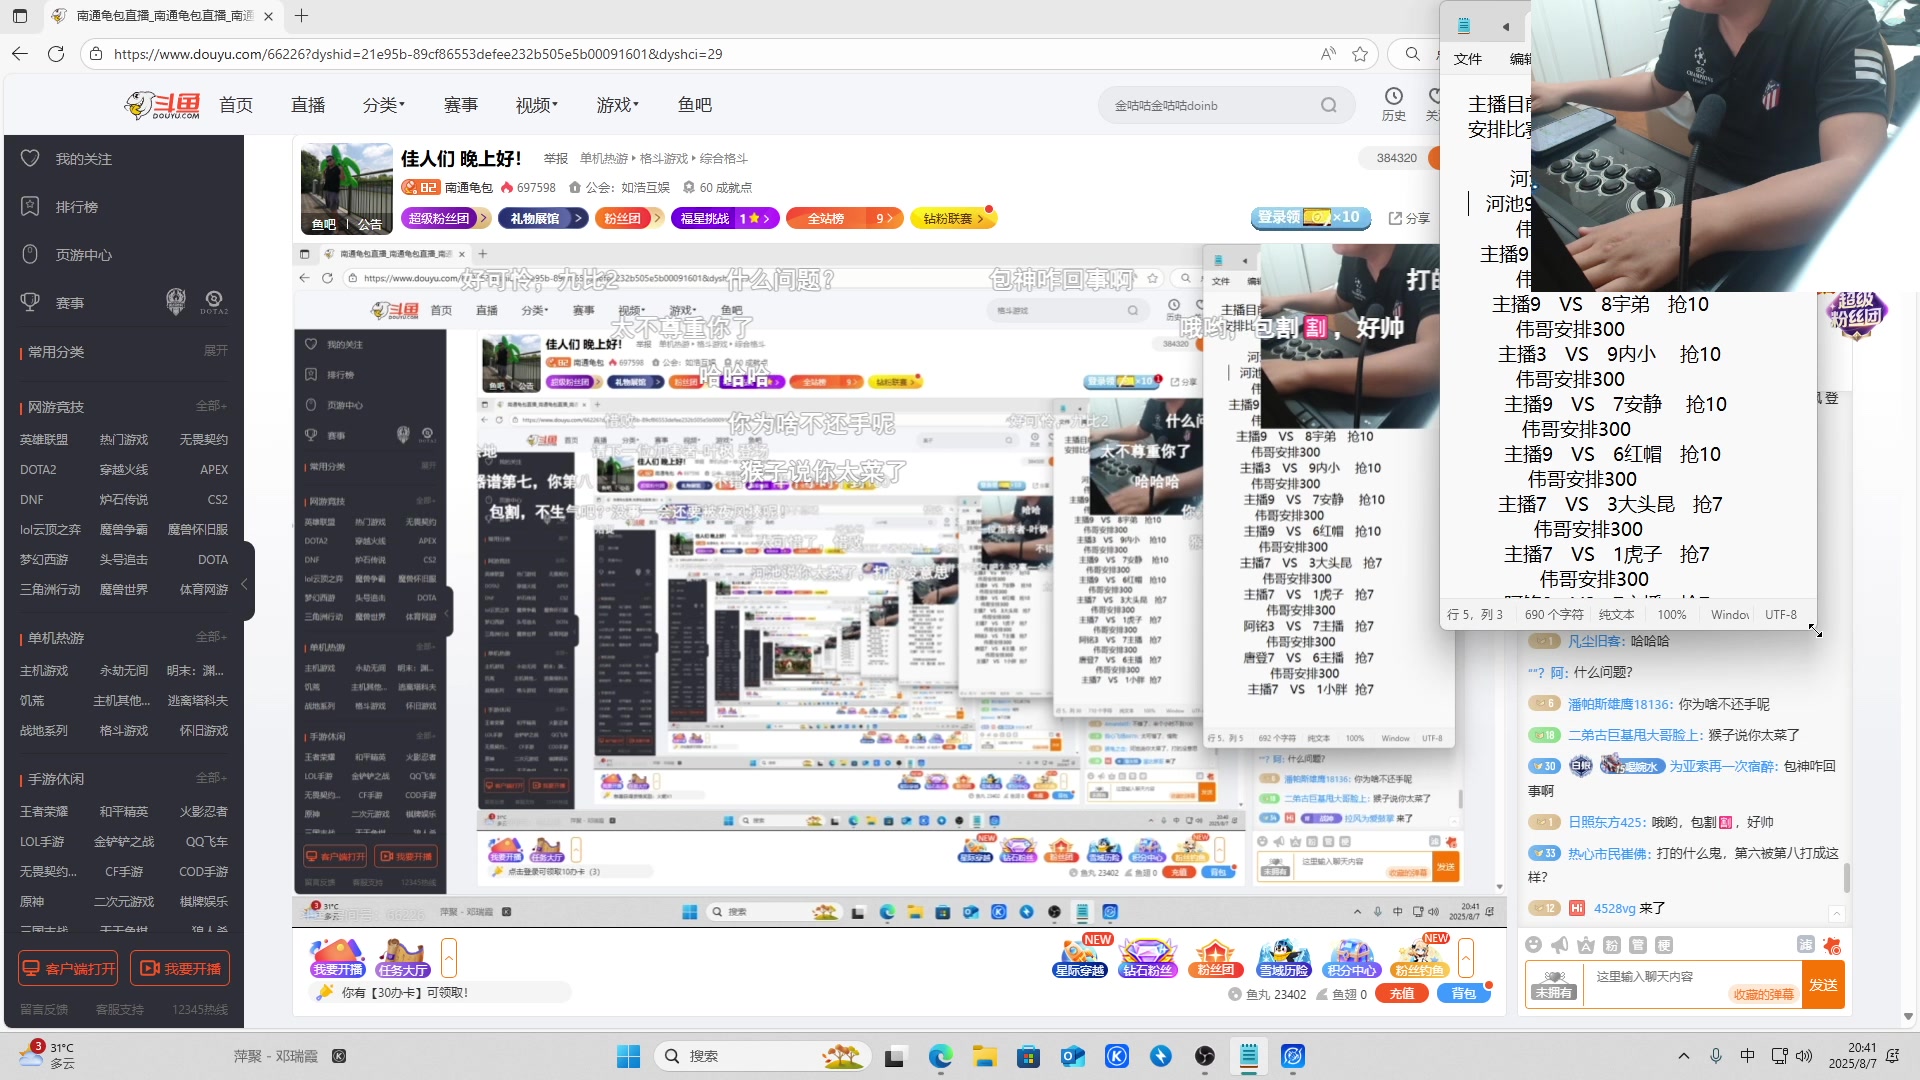Open 星际穿越 activity icon
1920x1080 pixels.
pyautogui.click(x=1081, y=957)
